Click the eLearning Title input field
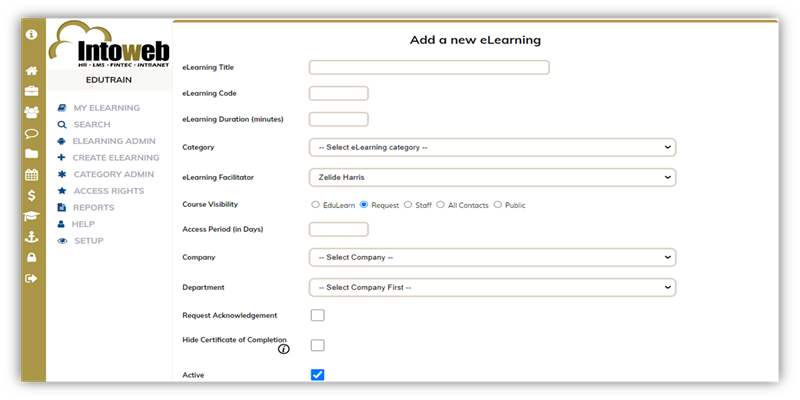 tap(429, 68)
